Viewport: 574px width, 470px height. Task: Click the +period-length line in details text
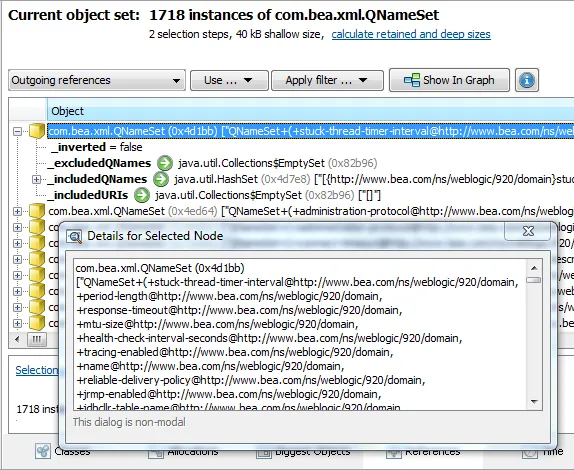(230, 296)
